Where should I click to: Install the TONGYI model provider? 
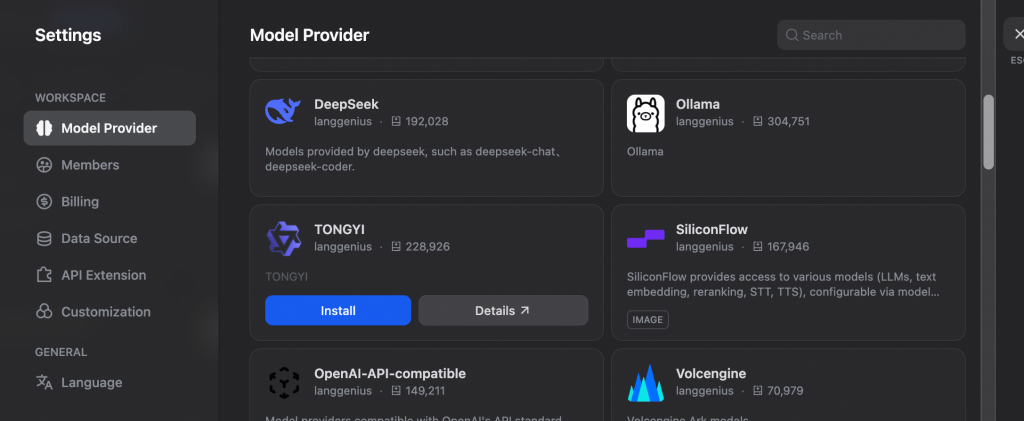pos(338,311)
